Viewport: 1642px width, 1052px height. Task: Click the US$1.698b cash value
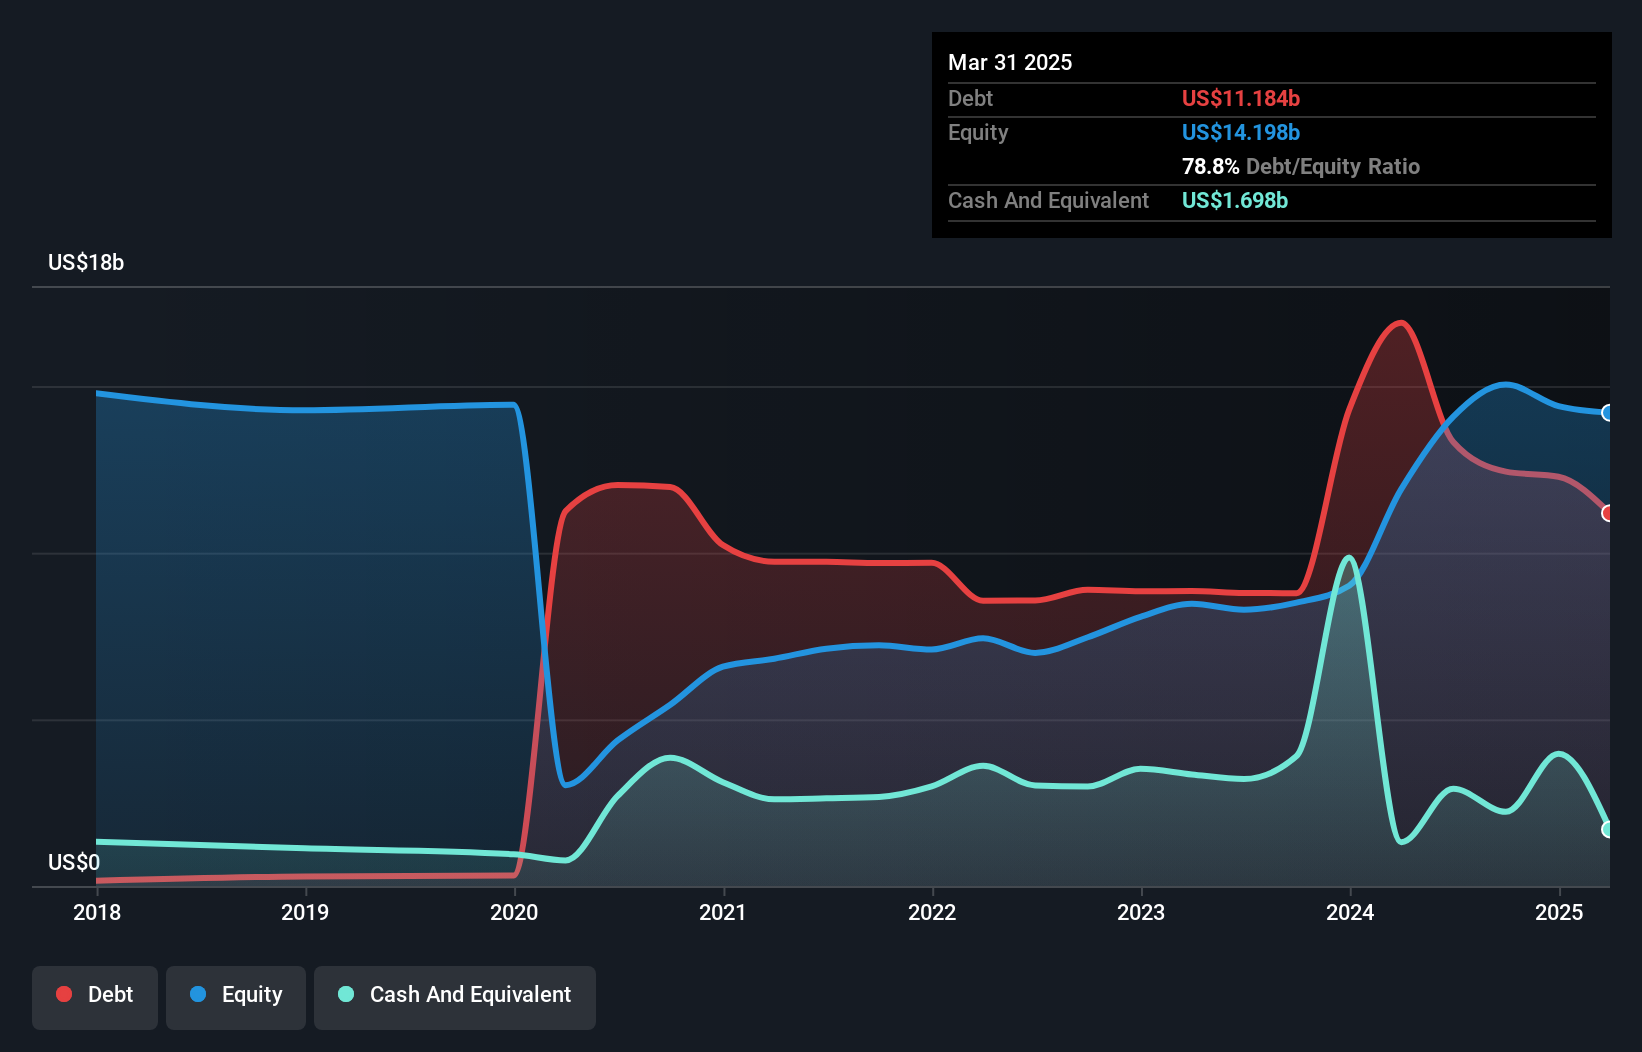click(1235, 200)
